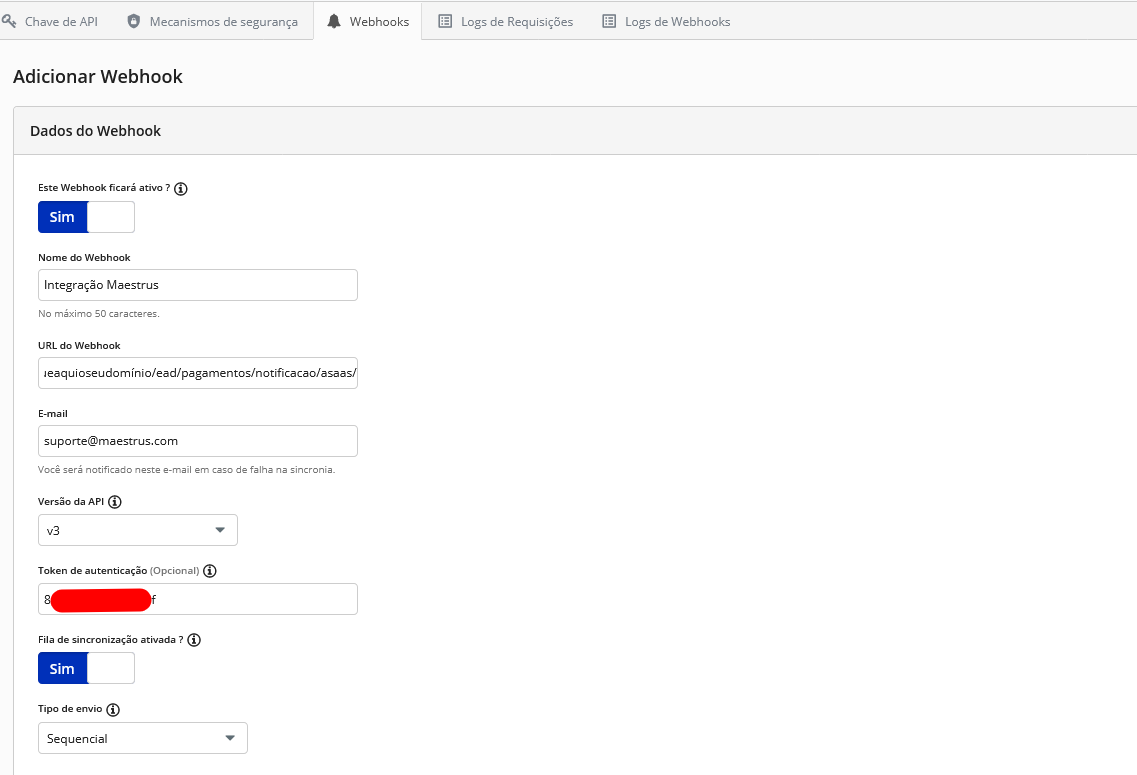Click the info icon next to Fila de sincronização ativada
1137x775 pixels.
coord(194,639)
